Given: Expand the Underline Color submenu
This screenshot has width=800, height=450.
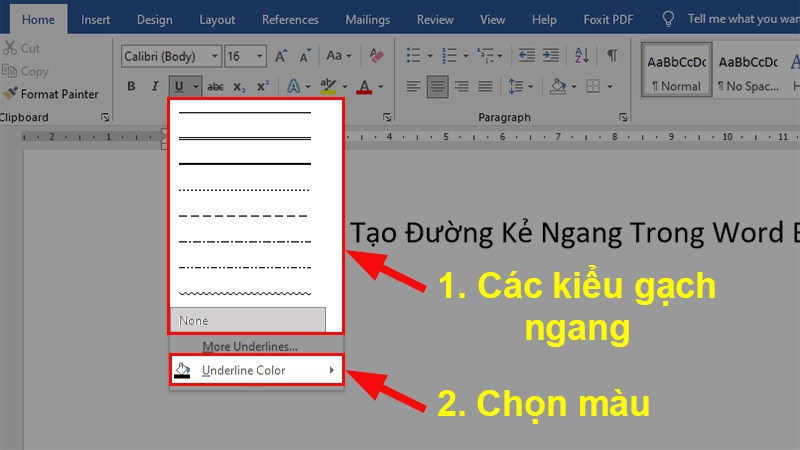Looking at the screenshot, I should 256,371.
